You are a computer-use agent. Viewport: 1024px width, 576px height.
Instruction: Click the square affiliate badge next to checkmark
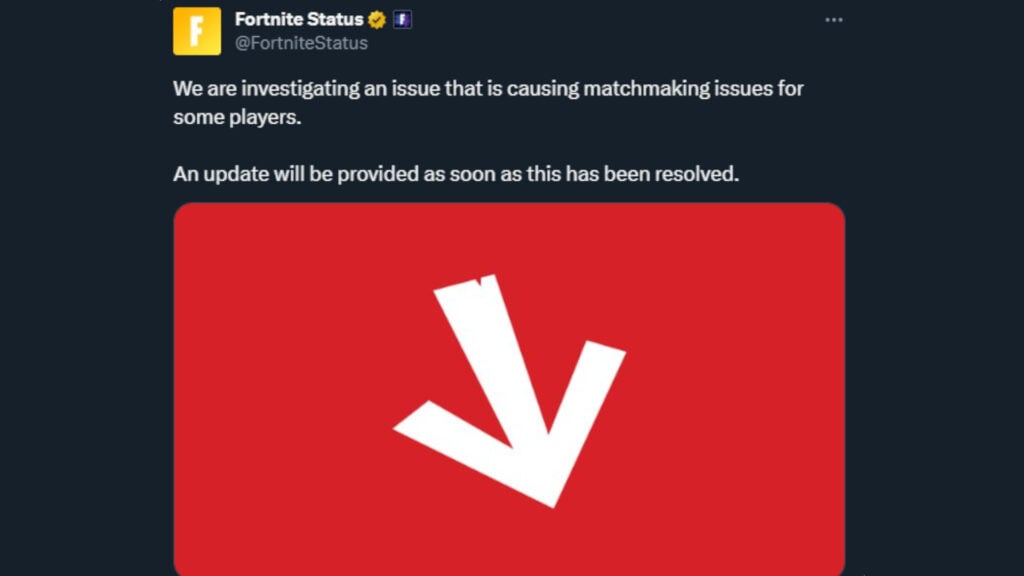coord(401,18)
